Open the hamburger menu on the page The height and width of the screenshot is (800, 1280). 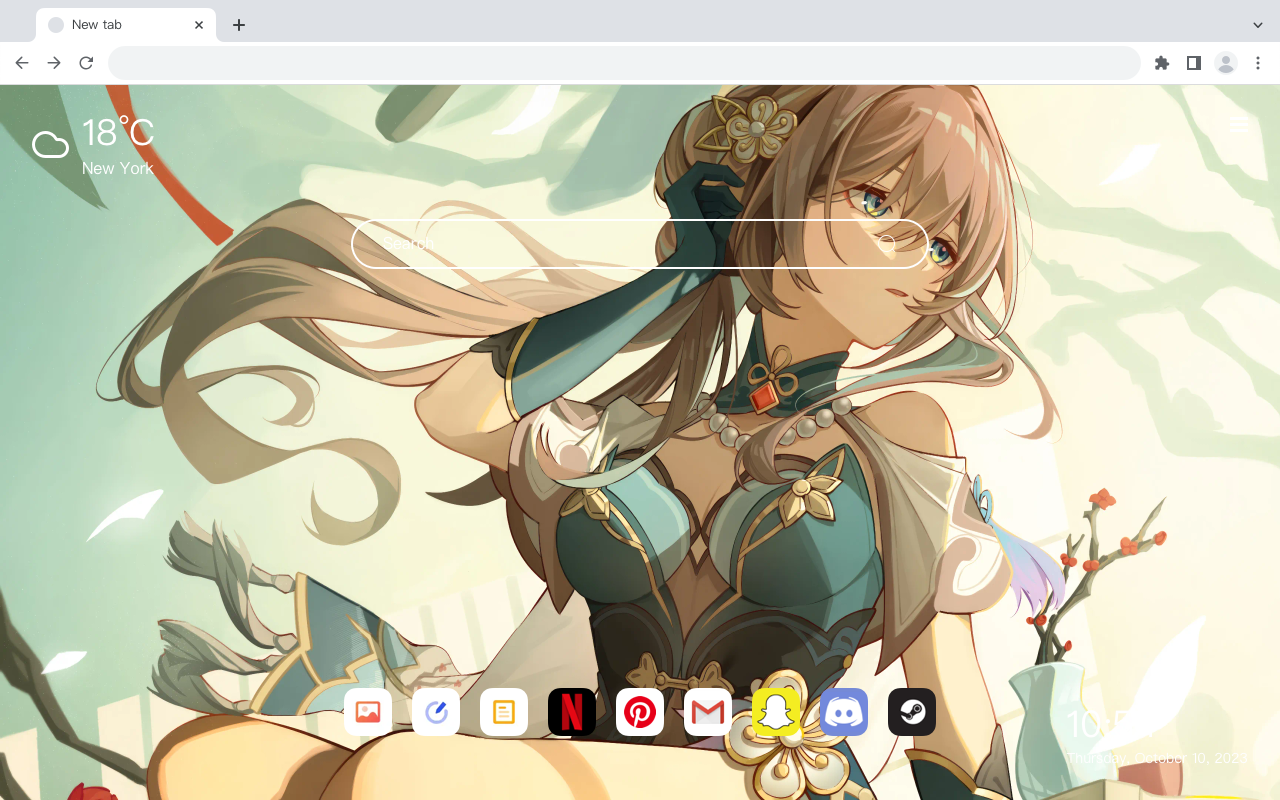pos(1239,124)
